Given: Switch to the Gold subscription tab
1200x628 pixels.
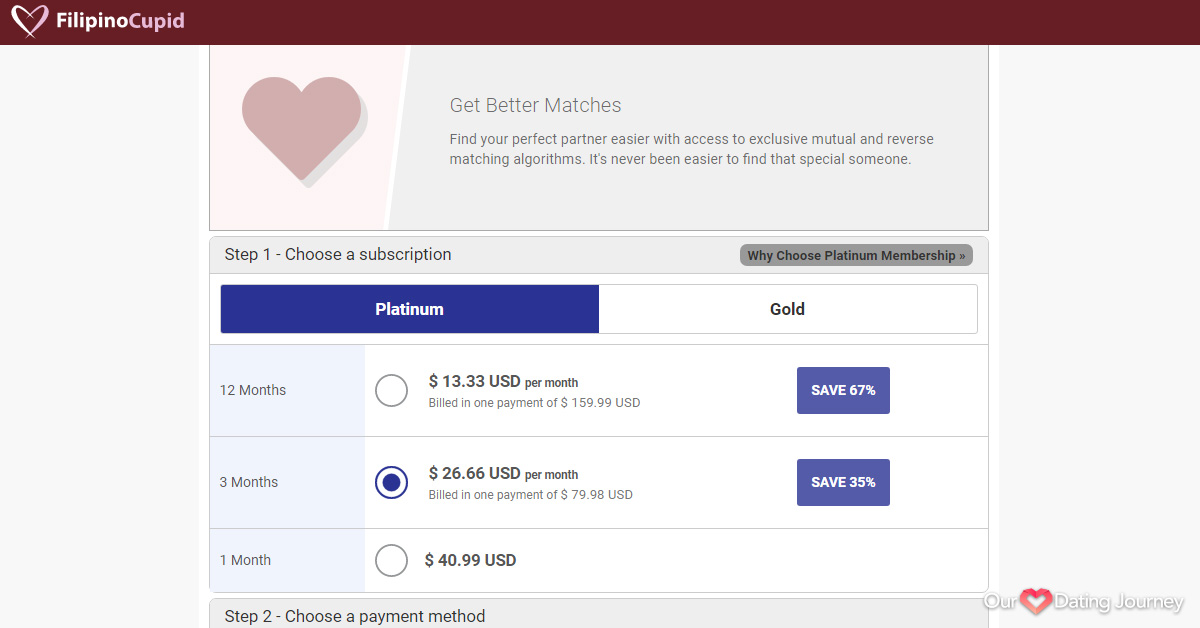Looking at the screenshot, I should (x=787, y=309).
